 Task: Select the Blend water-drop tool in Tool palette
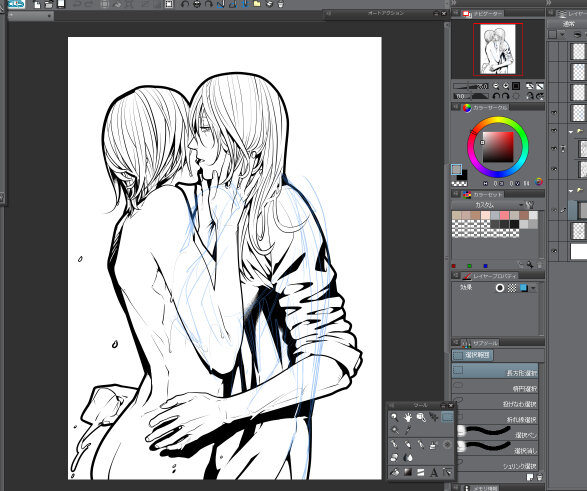click(x=408, y=457)
